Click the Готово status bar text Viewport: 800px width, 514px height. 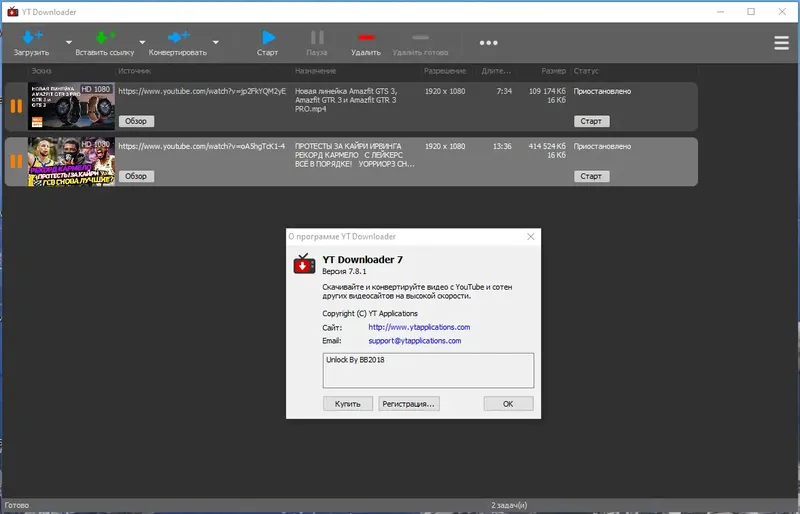[17, 505]
